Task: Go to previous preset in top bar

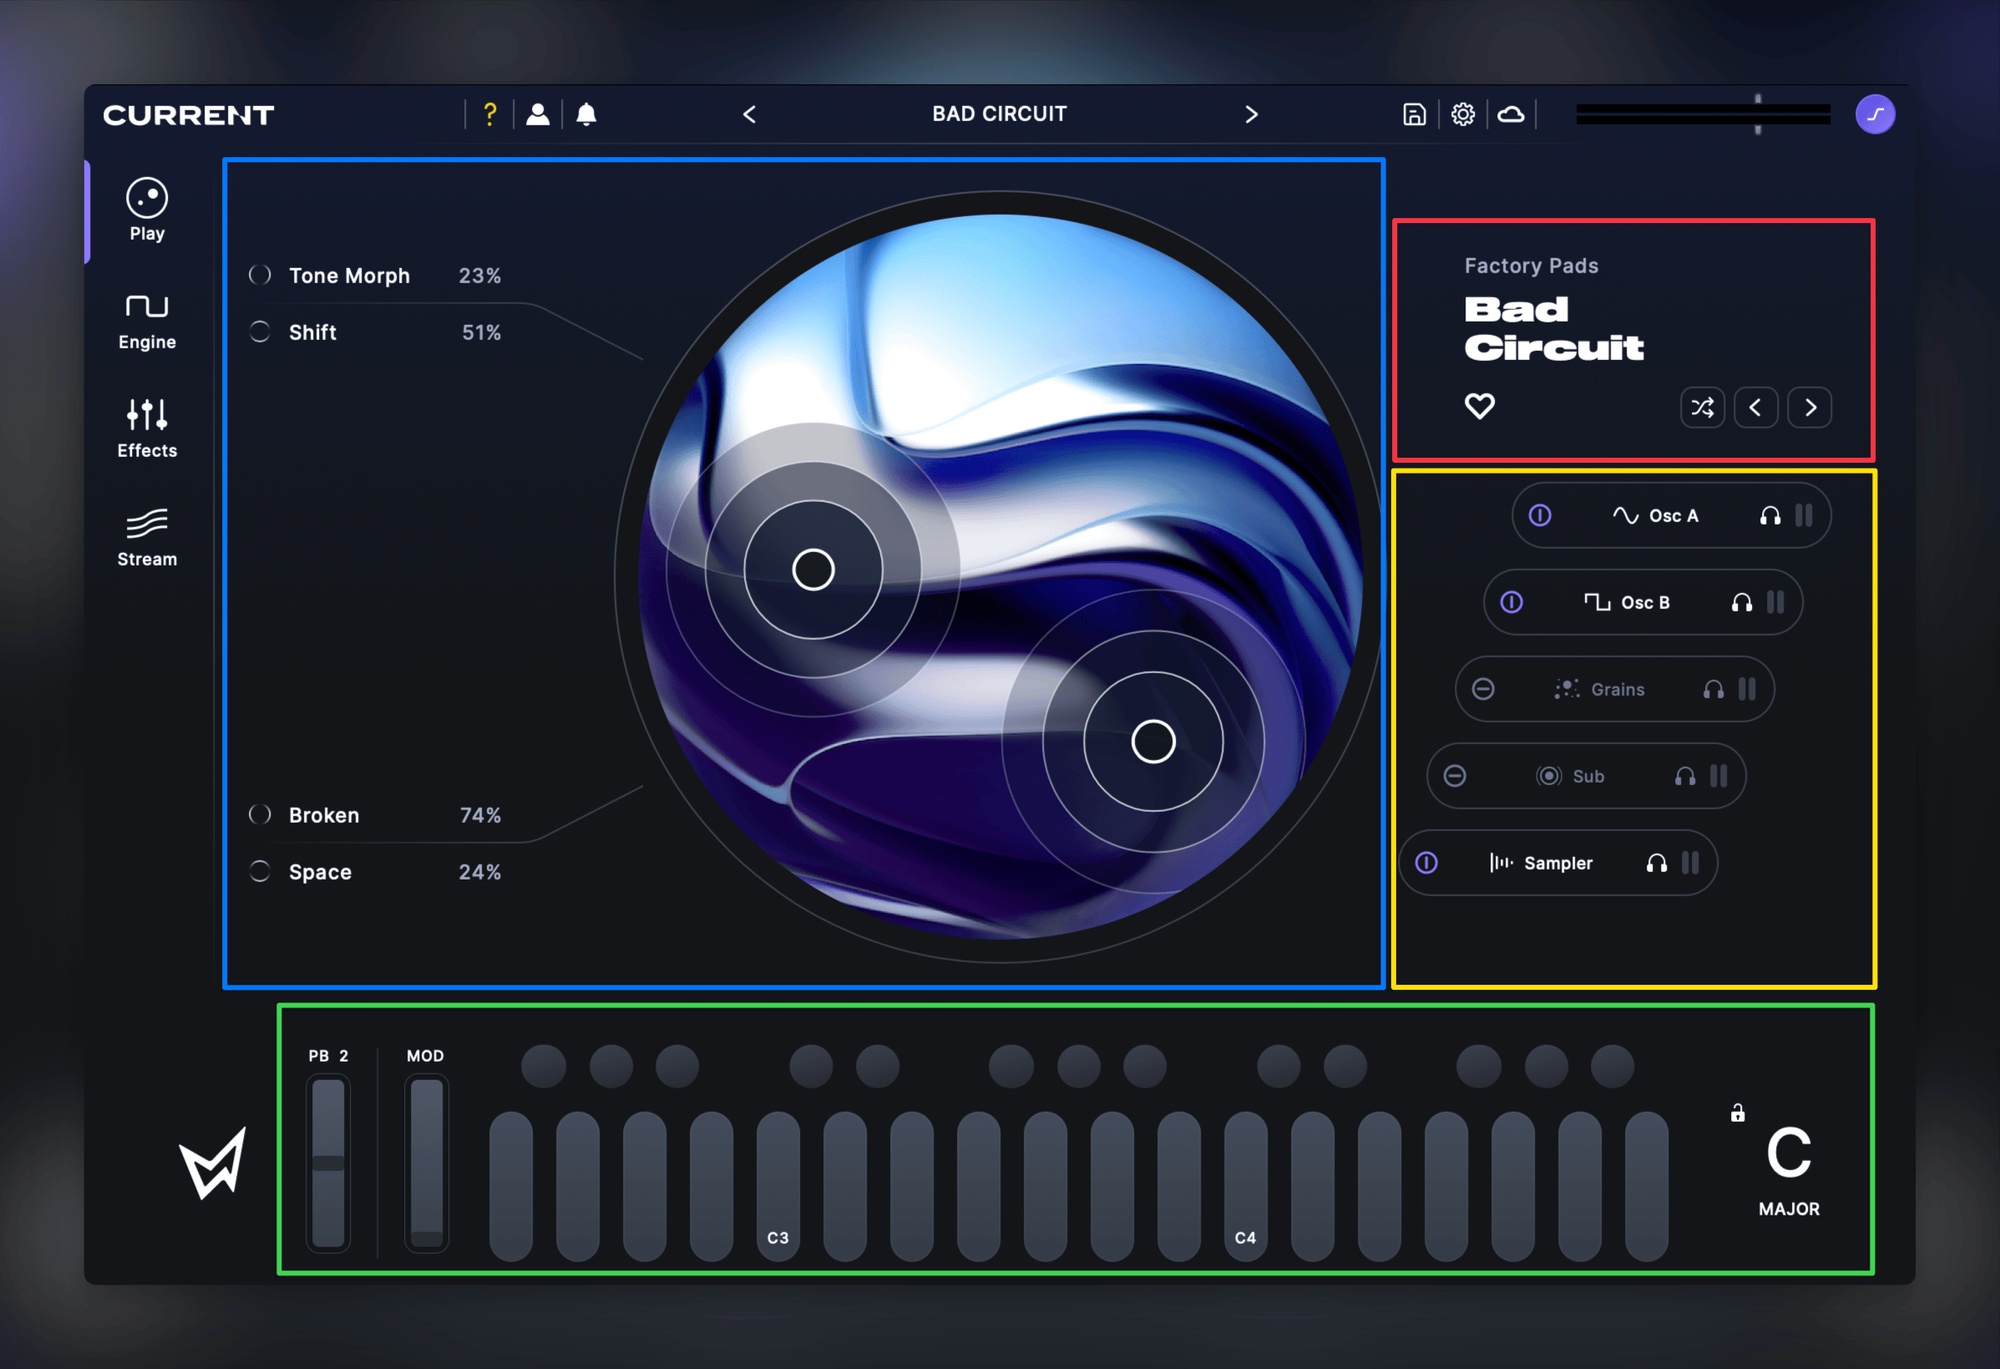Action: click(749, 115)
